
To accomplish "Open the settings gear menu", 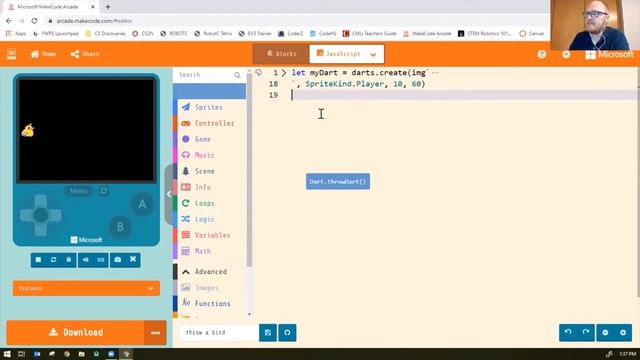I will [566, 54].
